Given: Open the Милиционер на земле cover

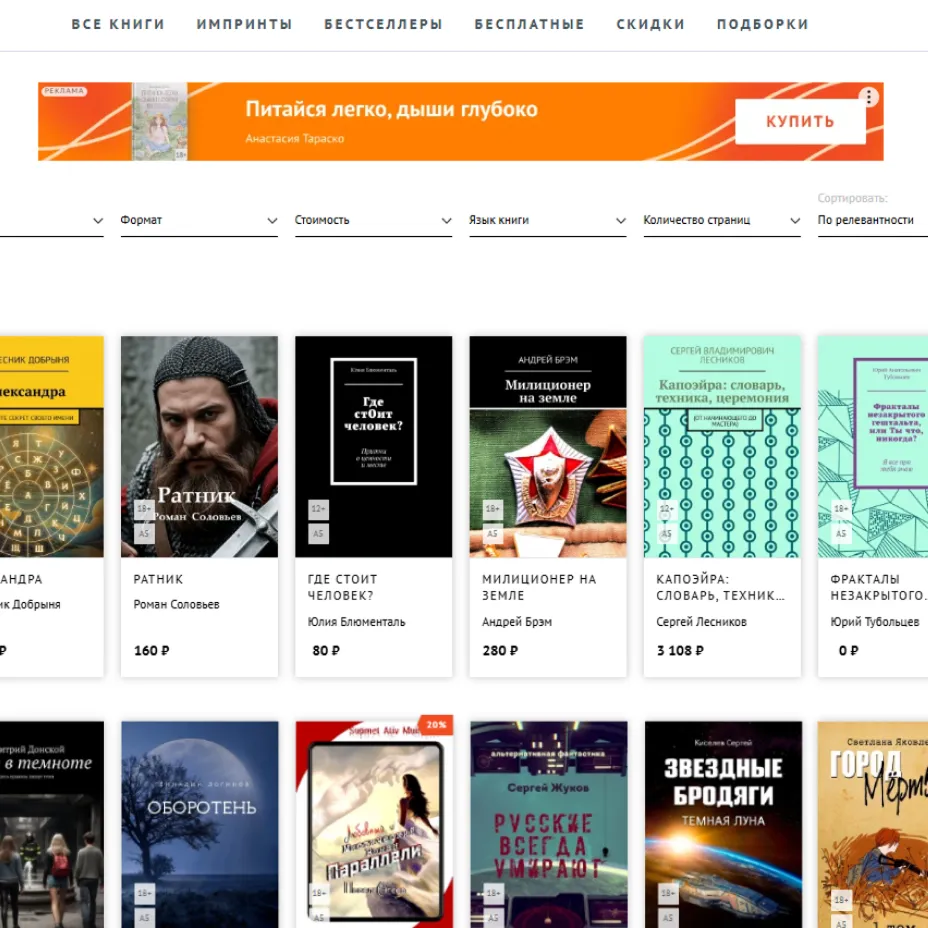Looking at the screenshot, I should (548, 447).
